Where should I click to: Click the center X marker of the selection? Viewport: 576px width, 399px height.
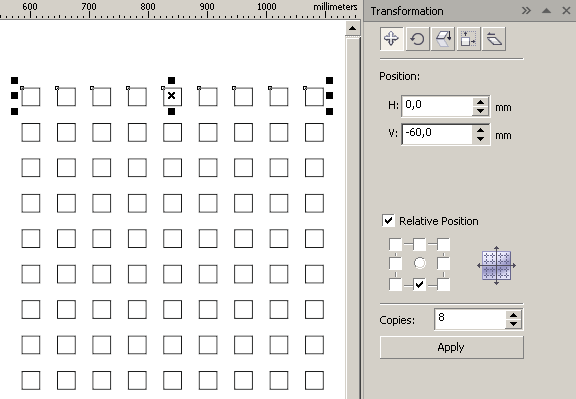[171, 96]
